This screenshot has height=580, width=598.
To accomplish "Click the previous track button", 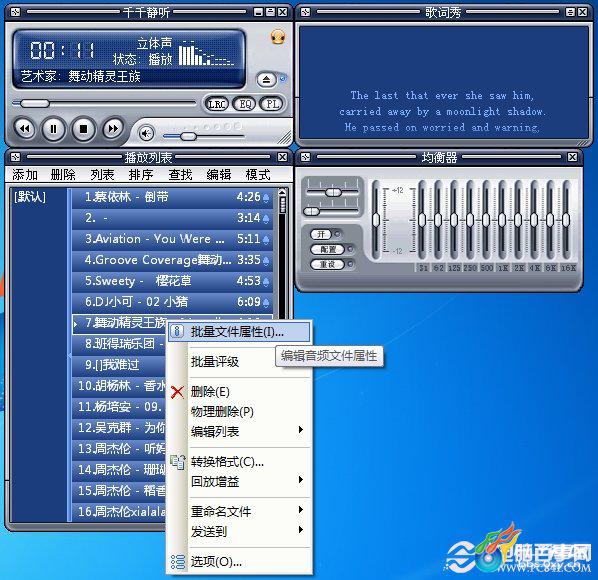I will pos(25,129).
